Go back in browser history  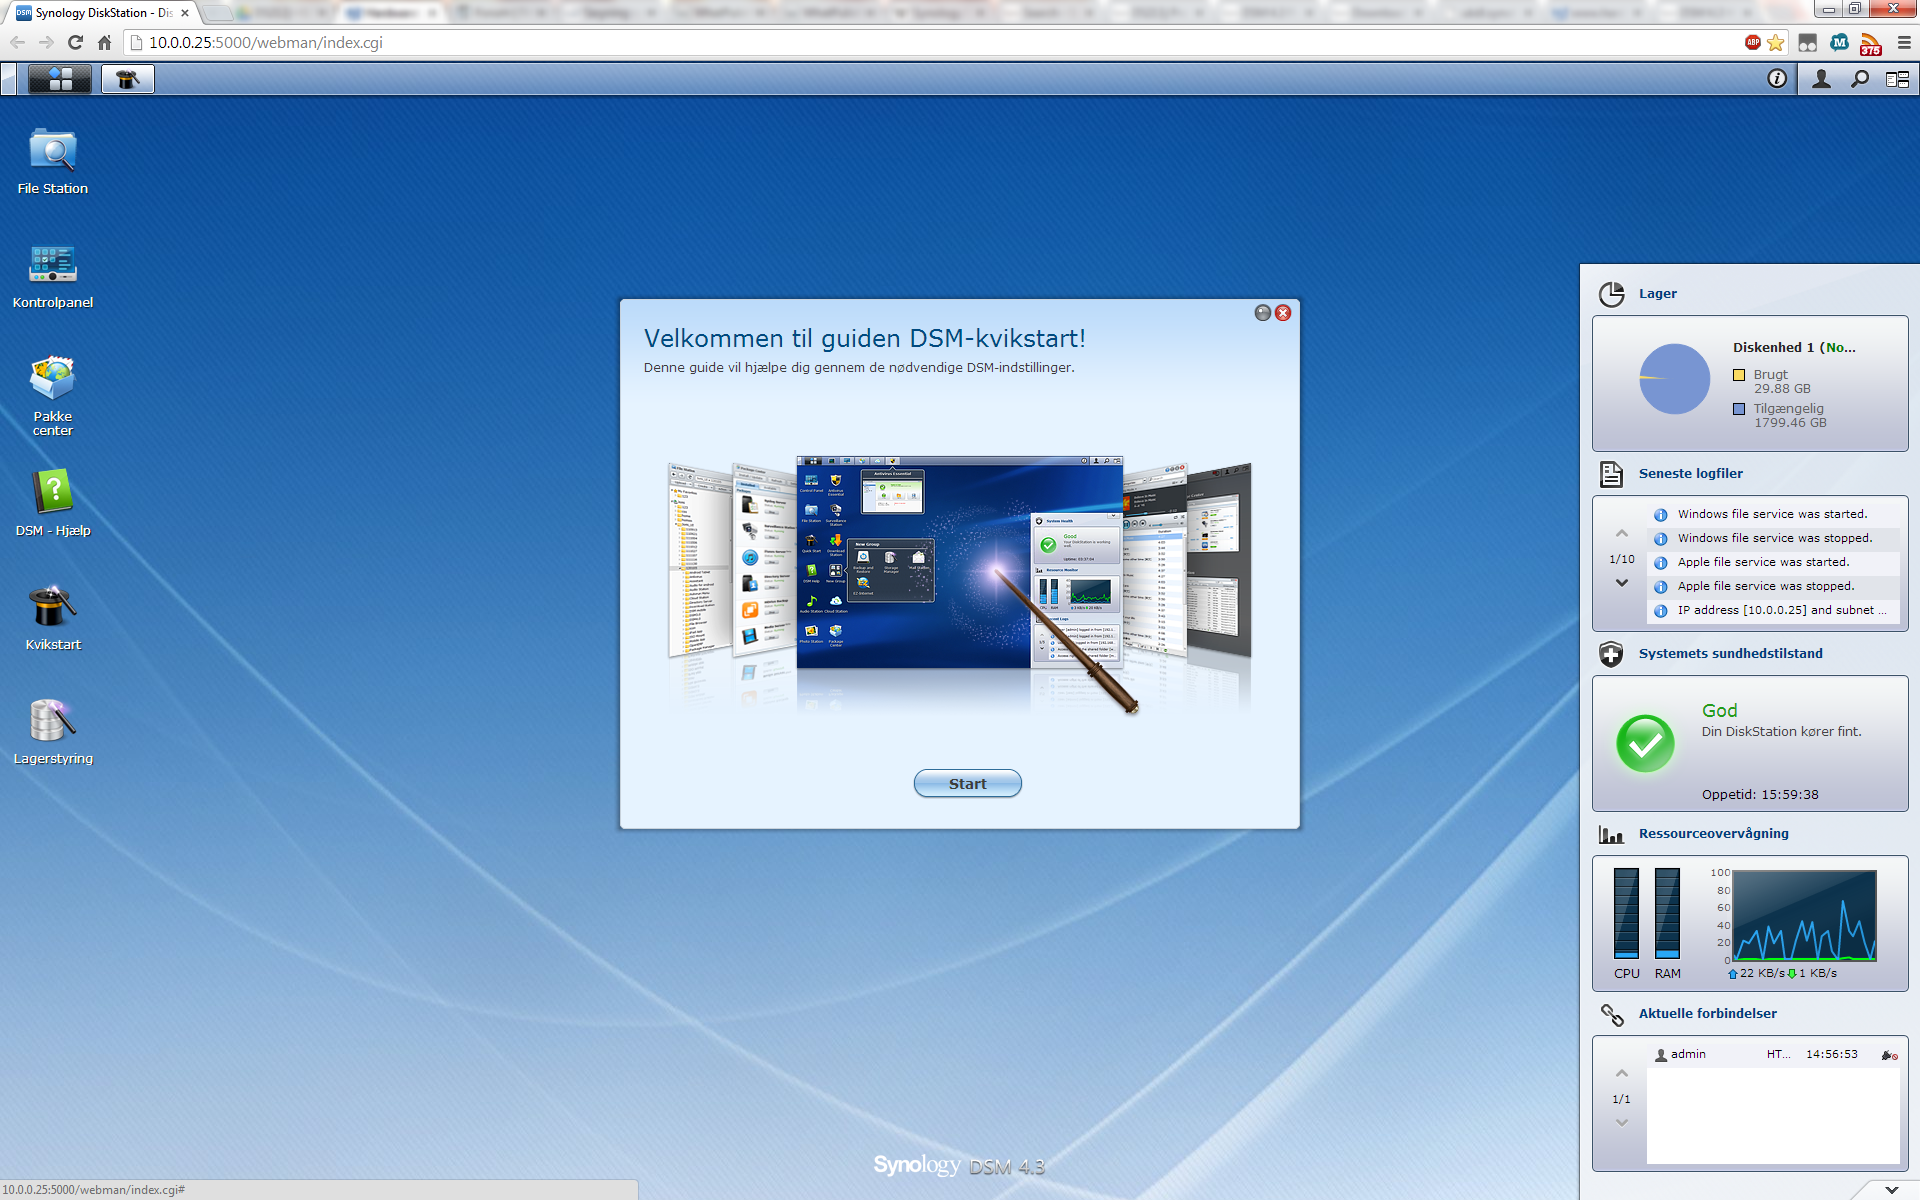17,42
